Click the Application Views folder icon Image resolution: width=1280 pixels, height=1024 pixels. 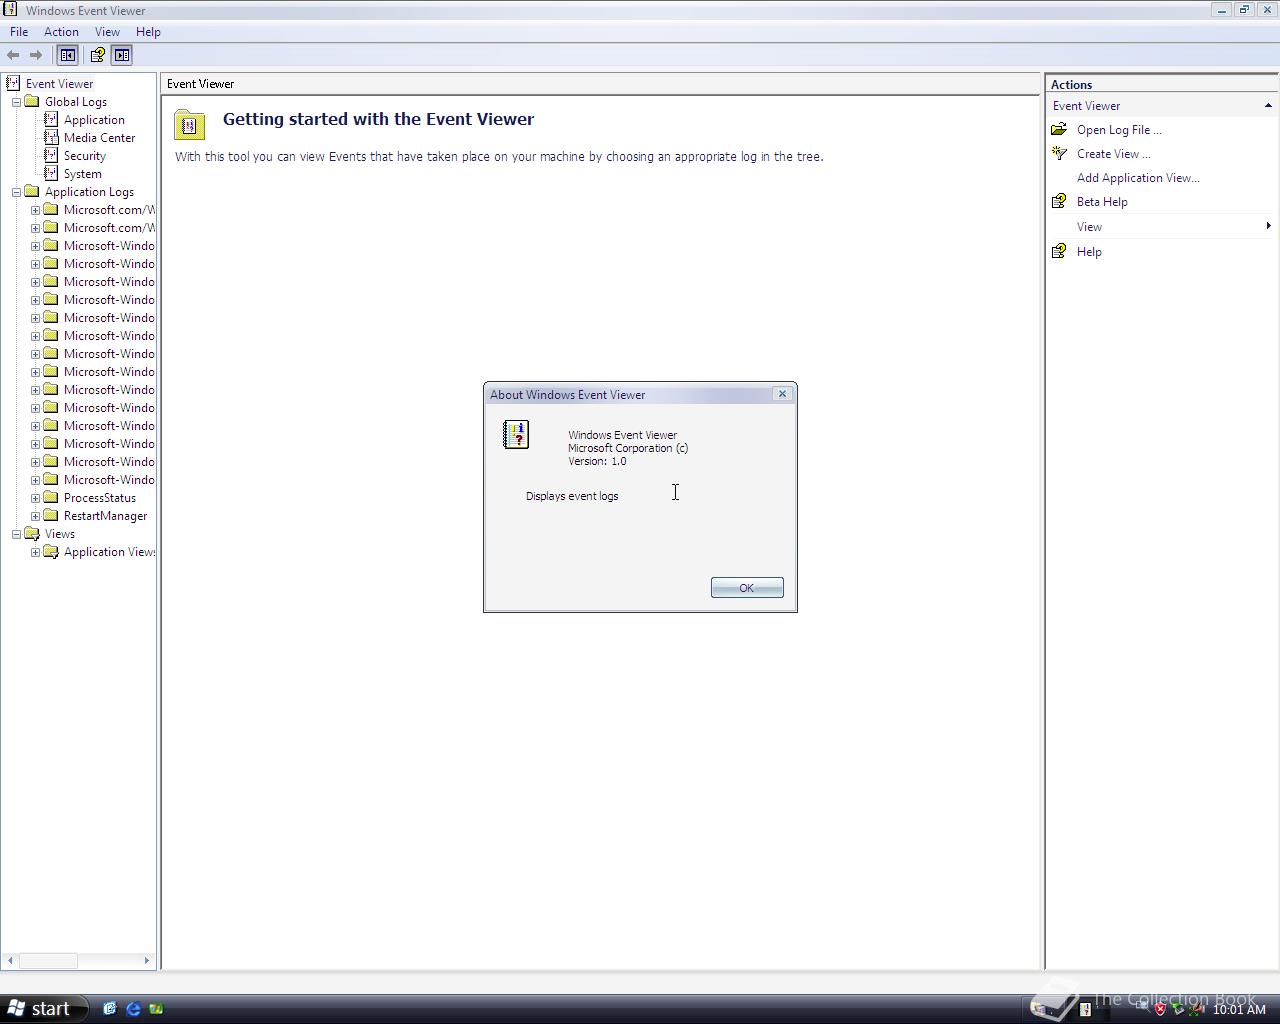[x=51, y=552]
